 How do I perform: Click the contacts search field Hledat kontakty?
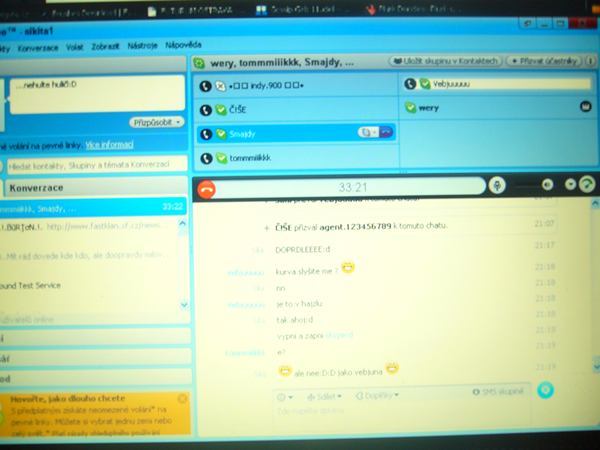tap(97, 165)
